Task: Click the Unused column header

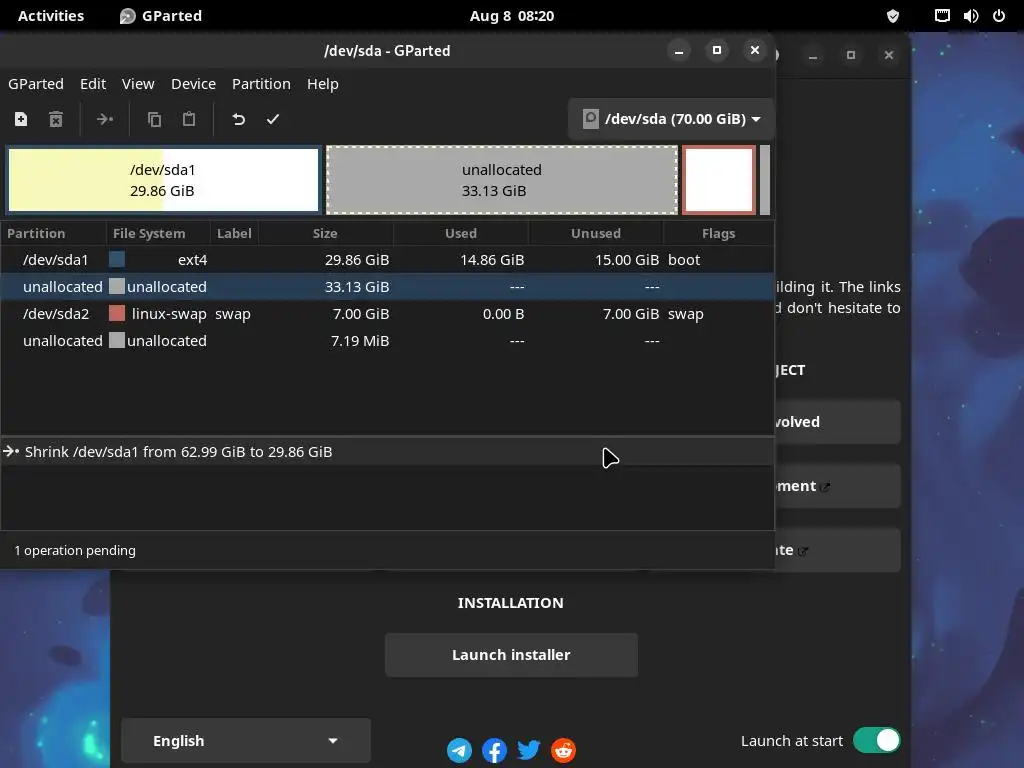Action: [596, 233]
